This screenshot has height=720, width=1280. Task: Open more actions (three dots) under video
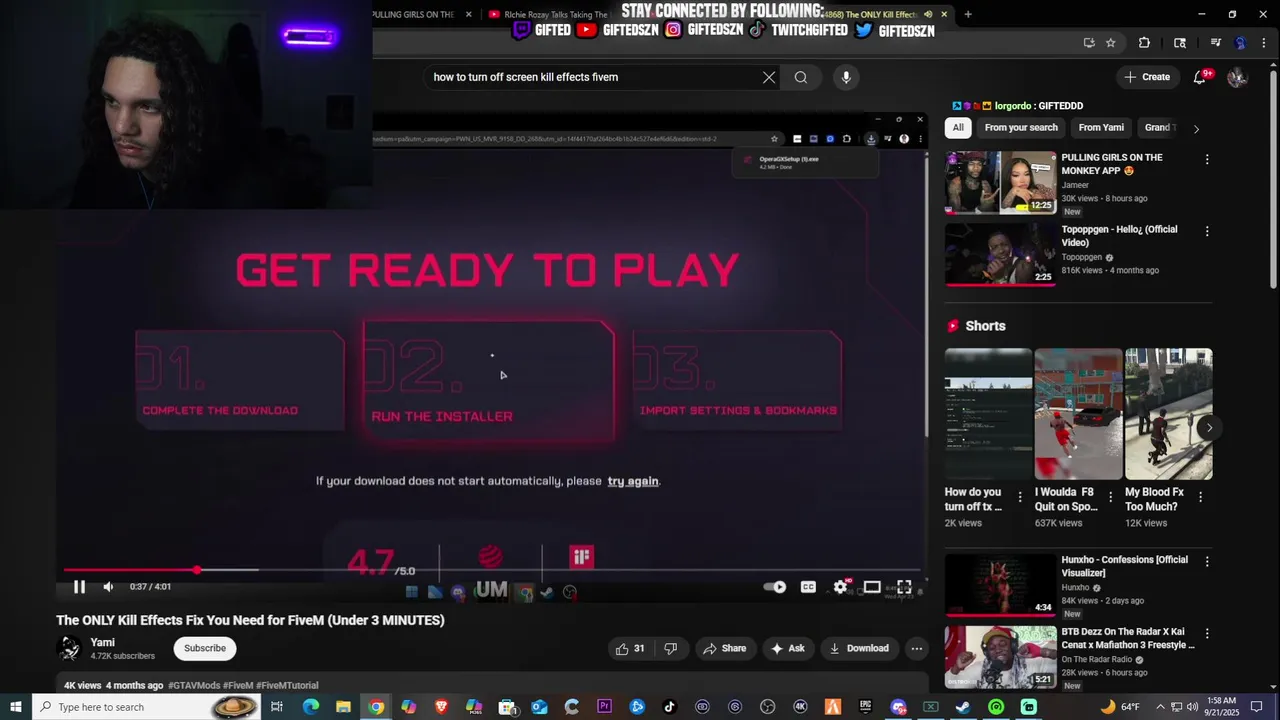coord(916,648)
